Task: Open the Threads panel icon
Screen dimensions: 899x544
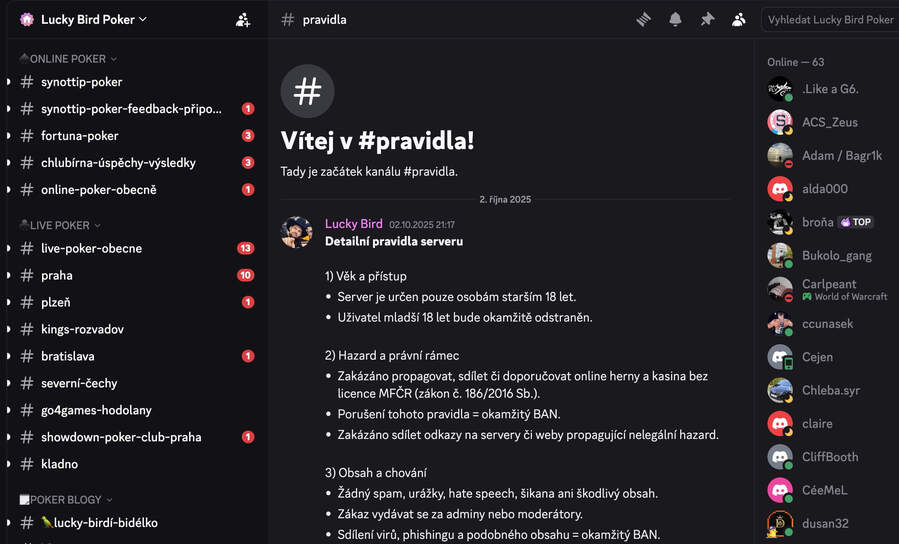Action: click(644, 19)
